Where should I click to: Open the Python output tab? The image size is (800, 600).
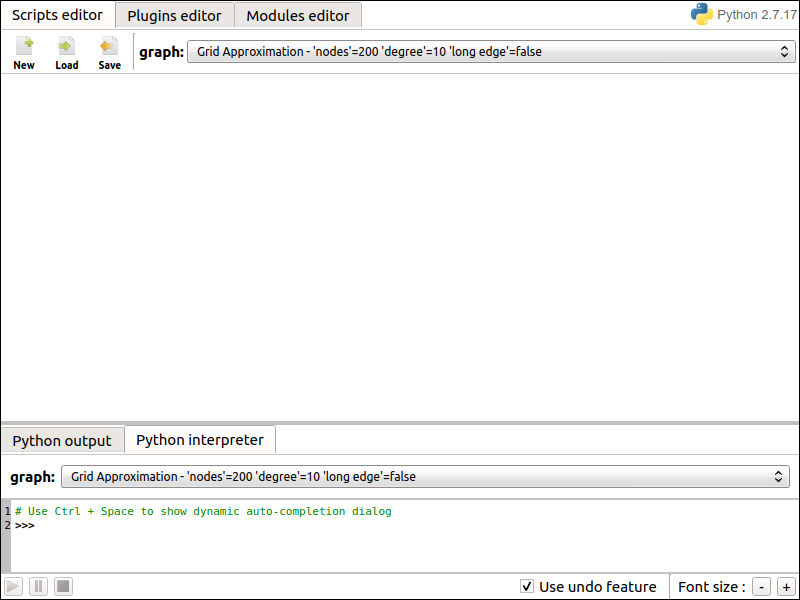[62, 440]
